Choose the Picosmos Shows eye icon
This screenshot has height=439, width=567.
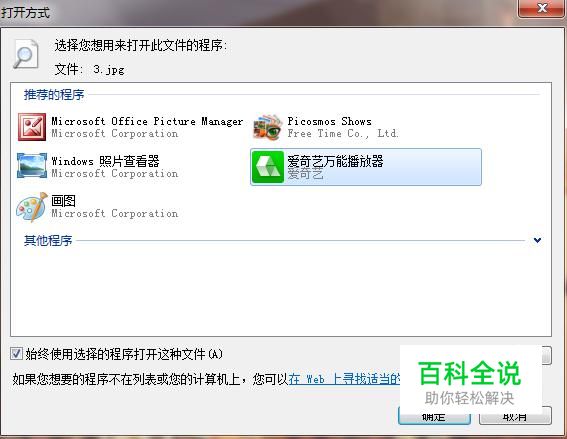point(268,127)
